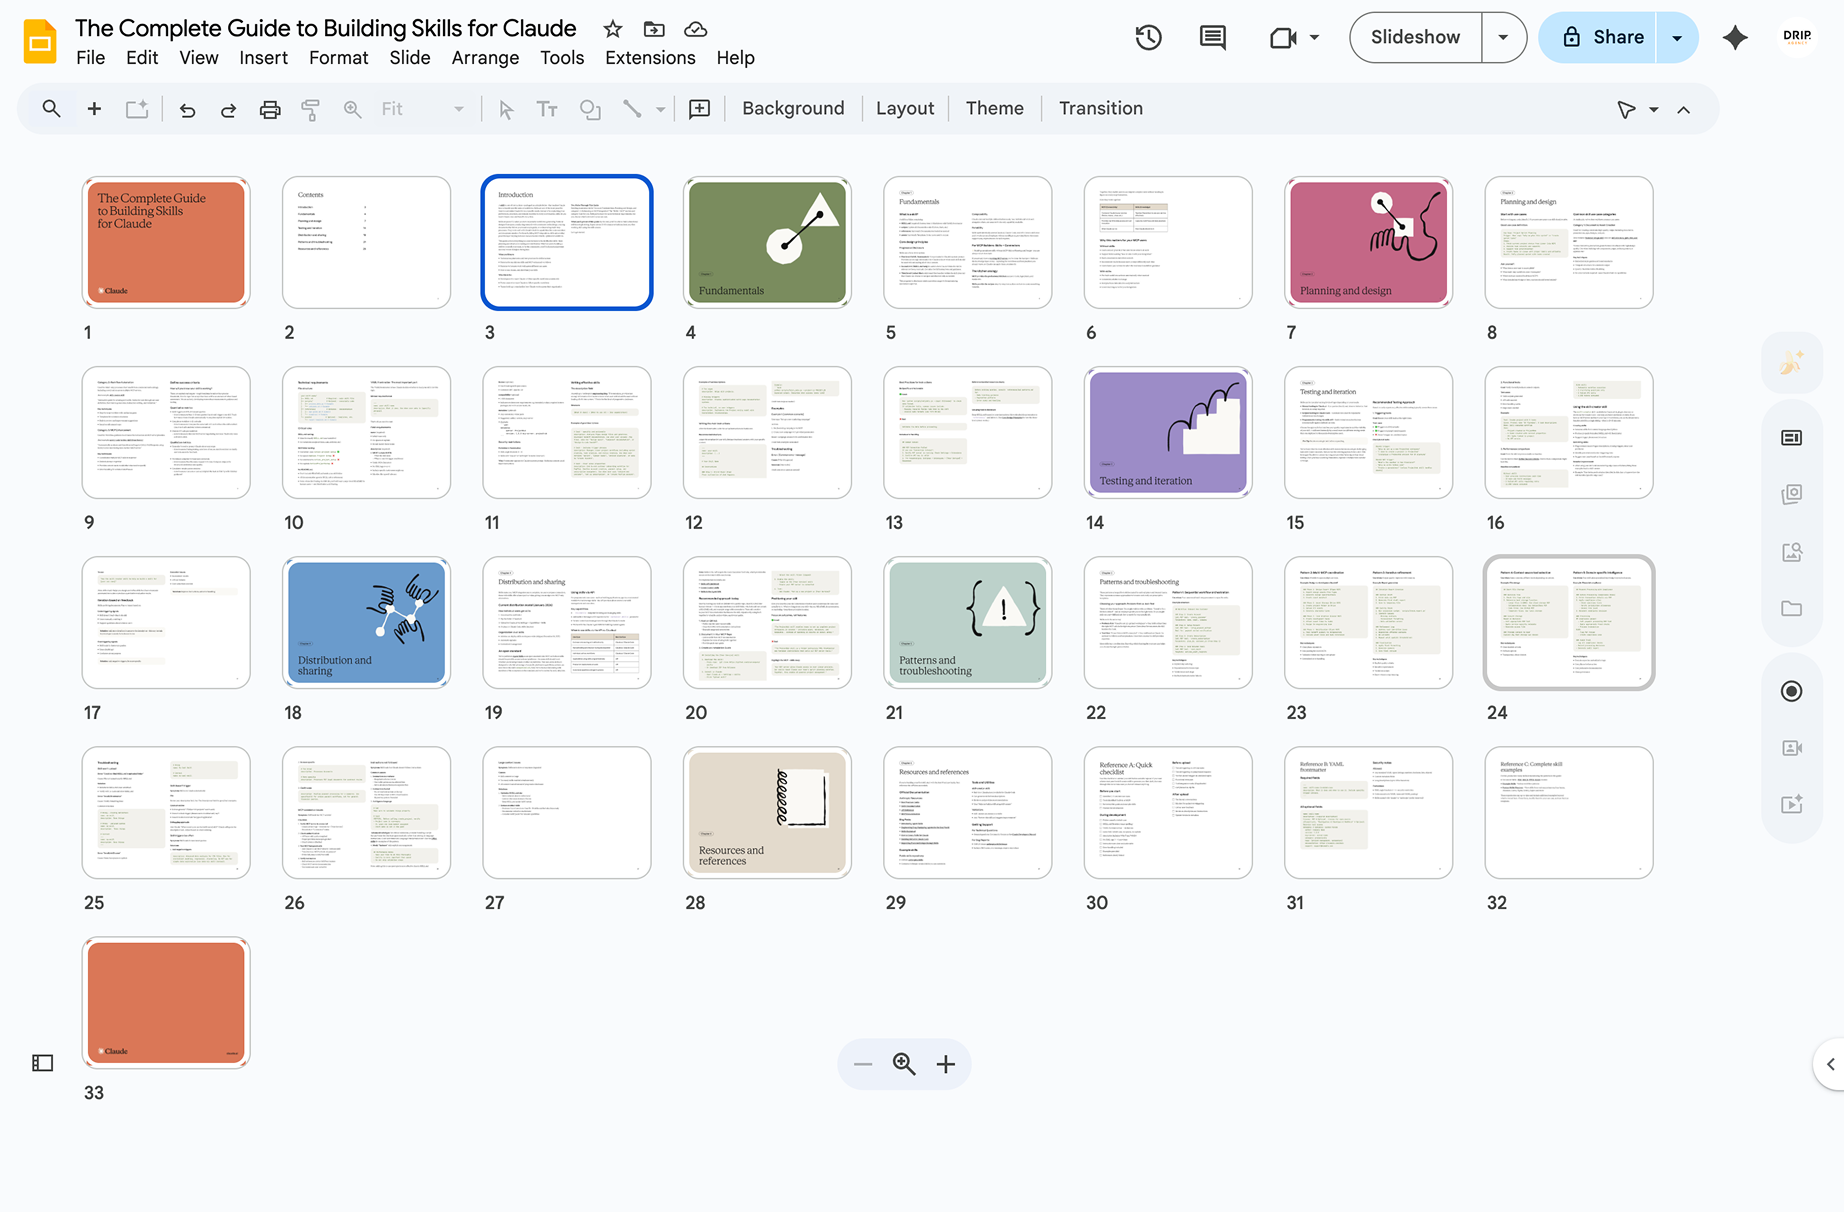Open the comments panel icon
The width and height of the screenshot is (1844, 1212).
tap(1212, 38)
